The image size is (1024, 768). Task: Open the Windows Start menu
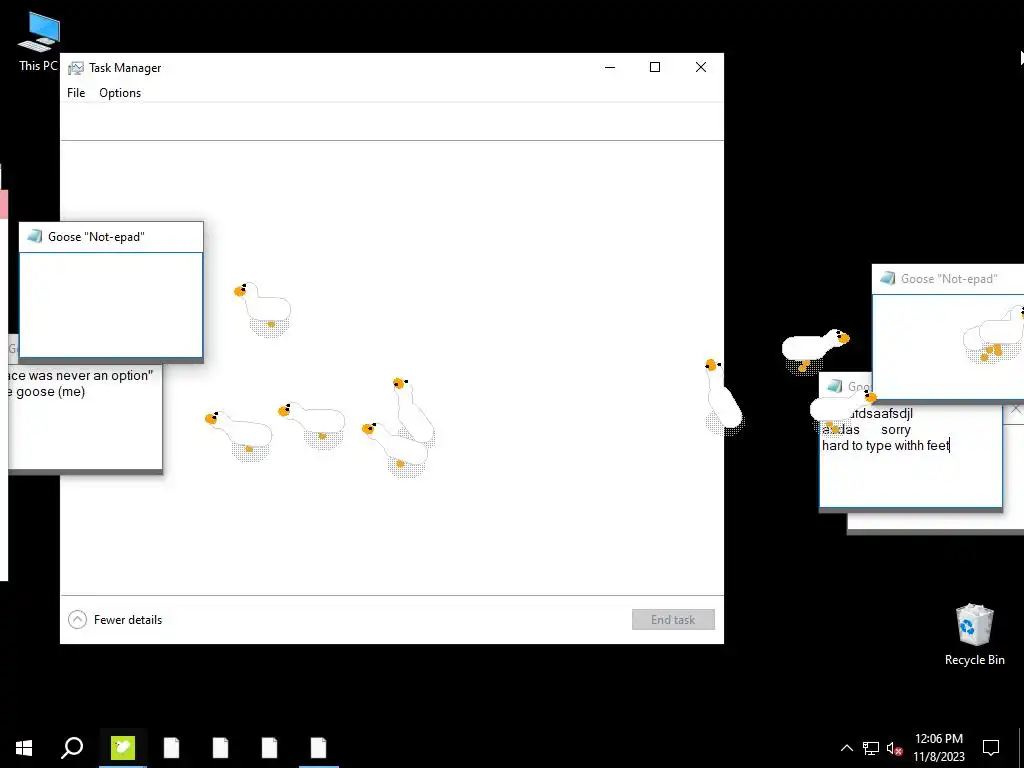click(x=24, y=748)
